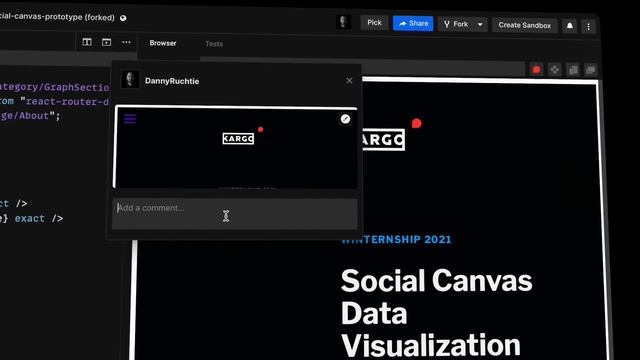Click Create Sandbox button
The height and width of the screenshot is (360, 640).
pyautogui.click(x=524, y=25)
